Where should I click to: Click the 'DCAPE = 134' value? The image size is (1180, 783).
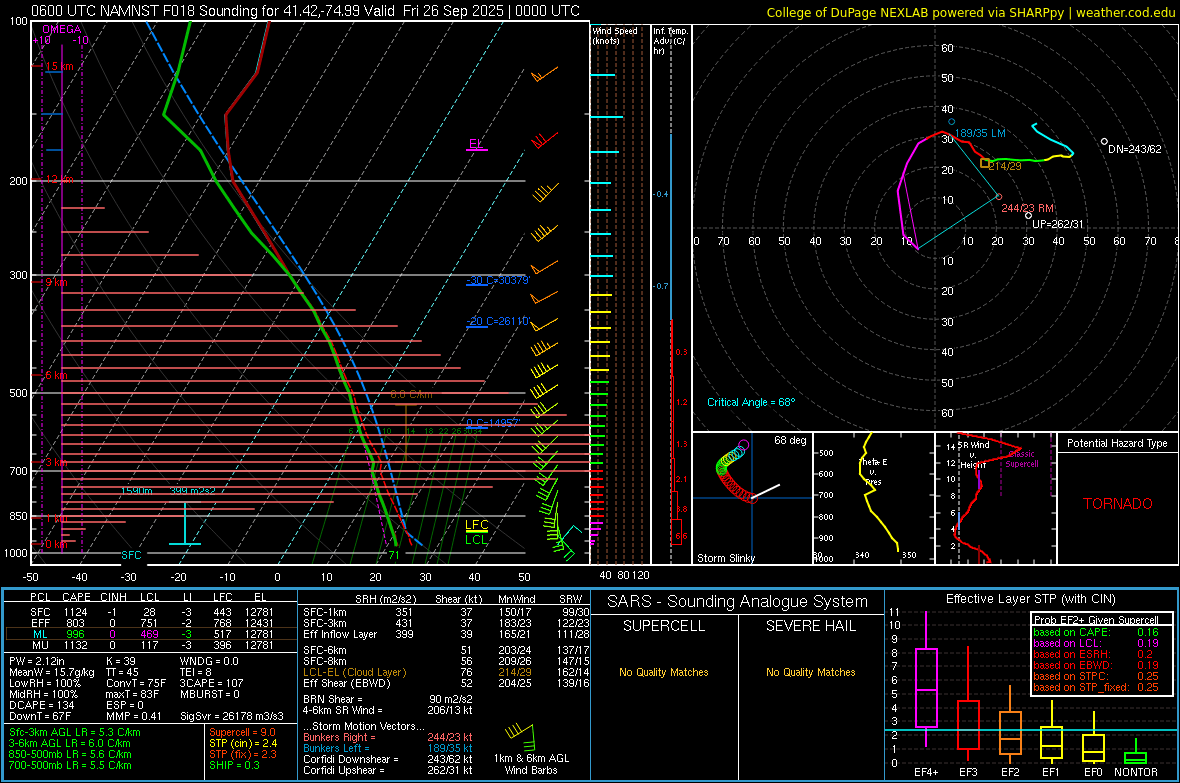[x=41, y=705]
